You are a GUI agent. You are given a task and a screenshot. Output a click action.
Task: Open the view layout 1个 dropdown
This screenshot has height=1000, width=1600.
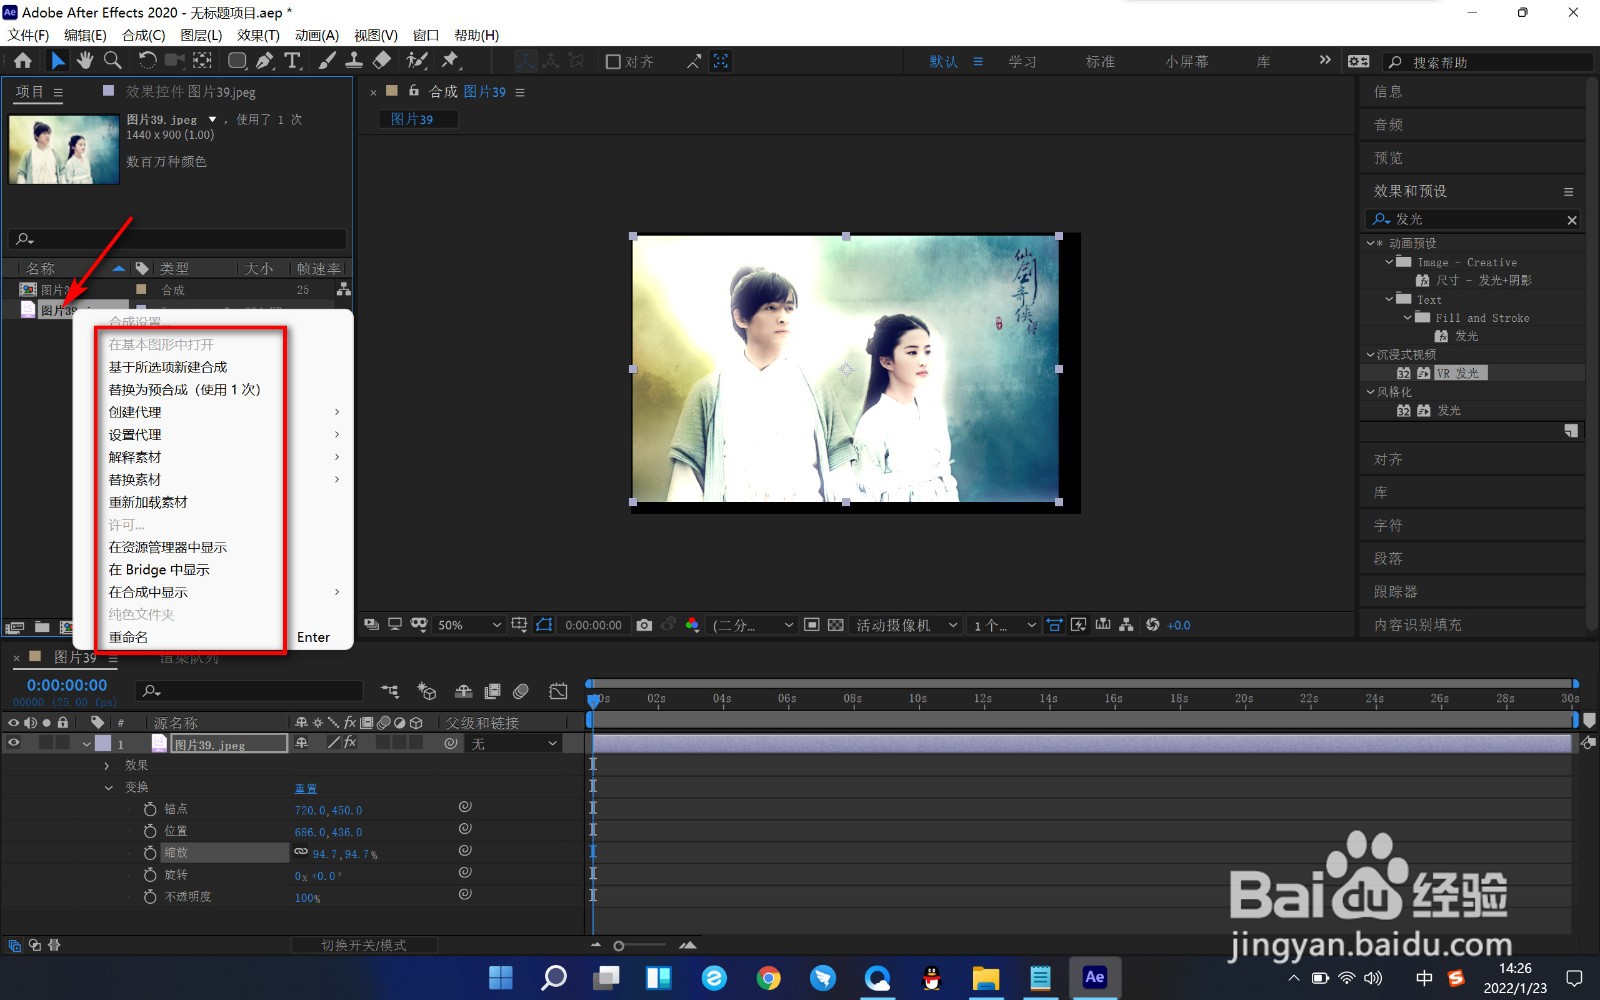tap(1005, 625)
